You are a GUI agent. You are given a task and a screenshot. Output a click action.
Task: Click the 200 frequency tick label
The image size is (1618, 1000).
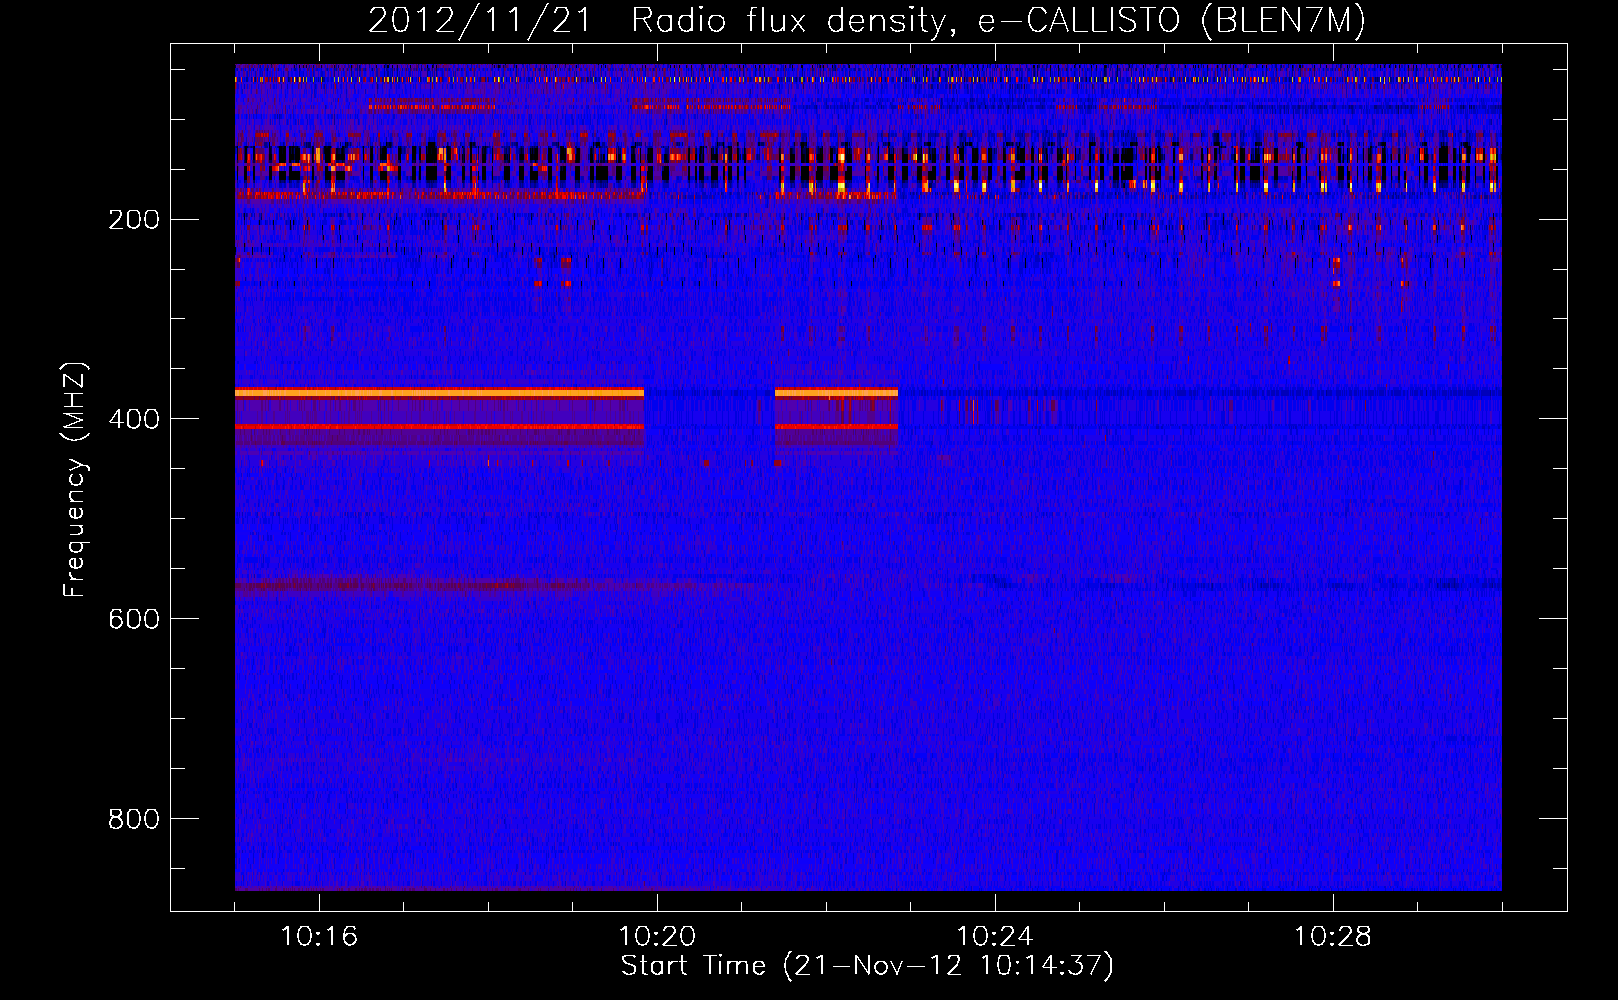tap(134, 220)
